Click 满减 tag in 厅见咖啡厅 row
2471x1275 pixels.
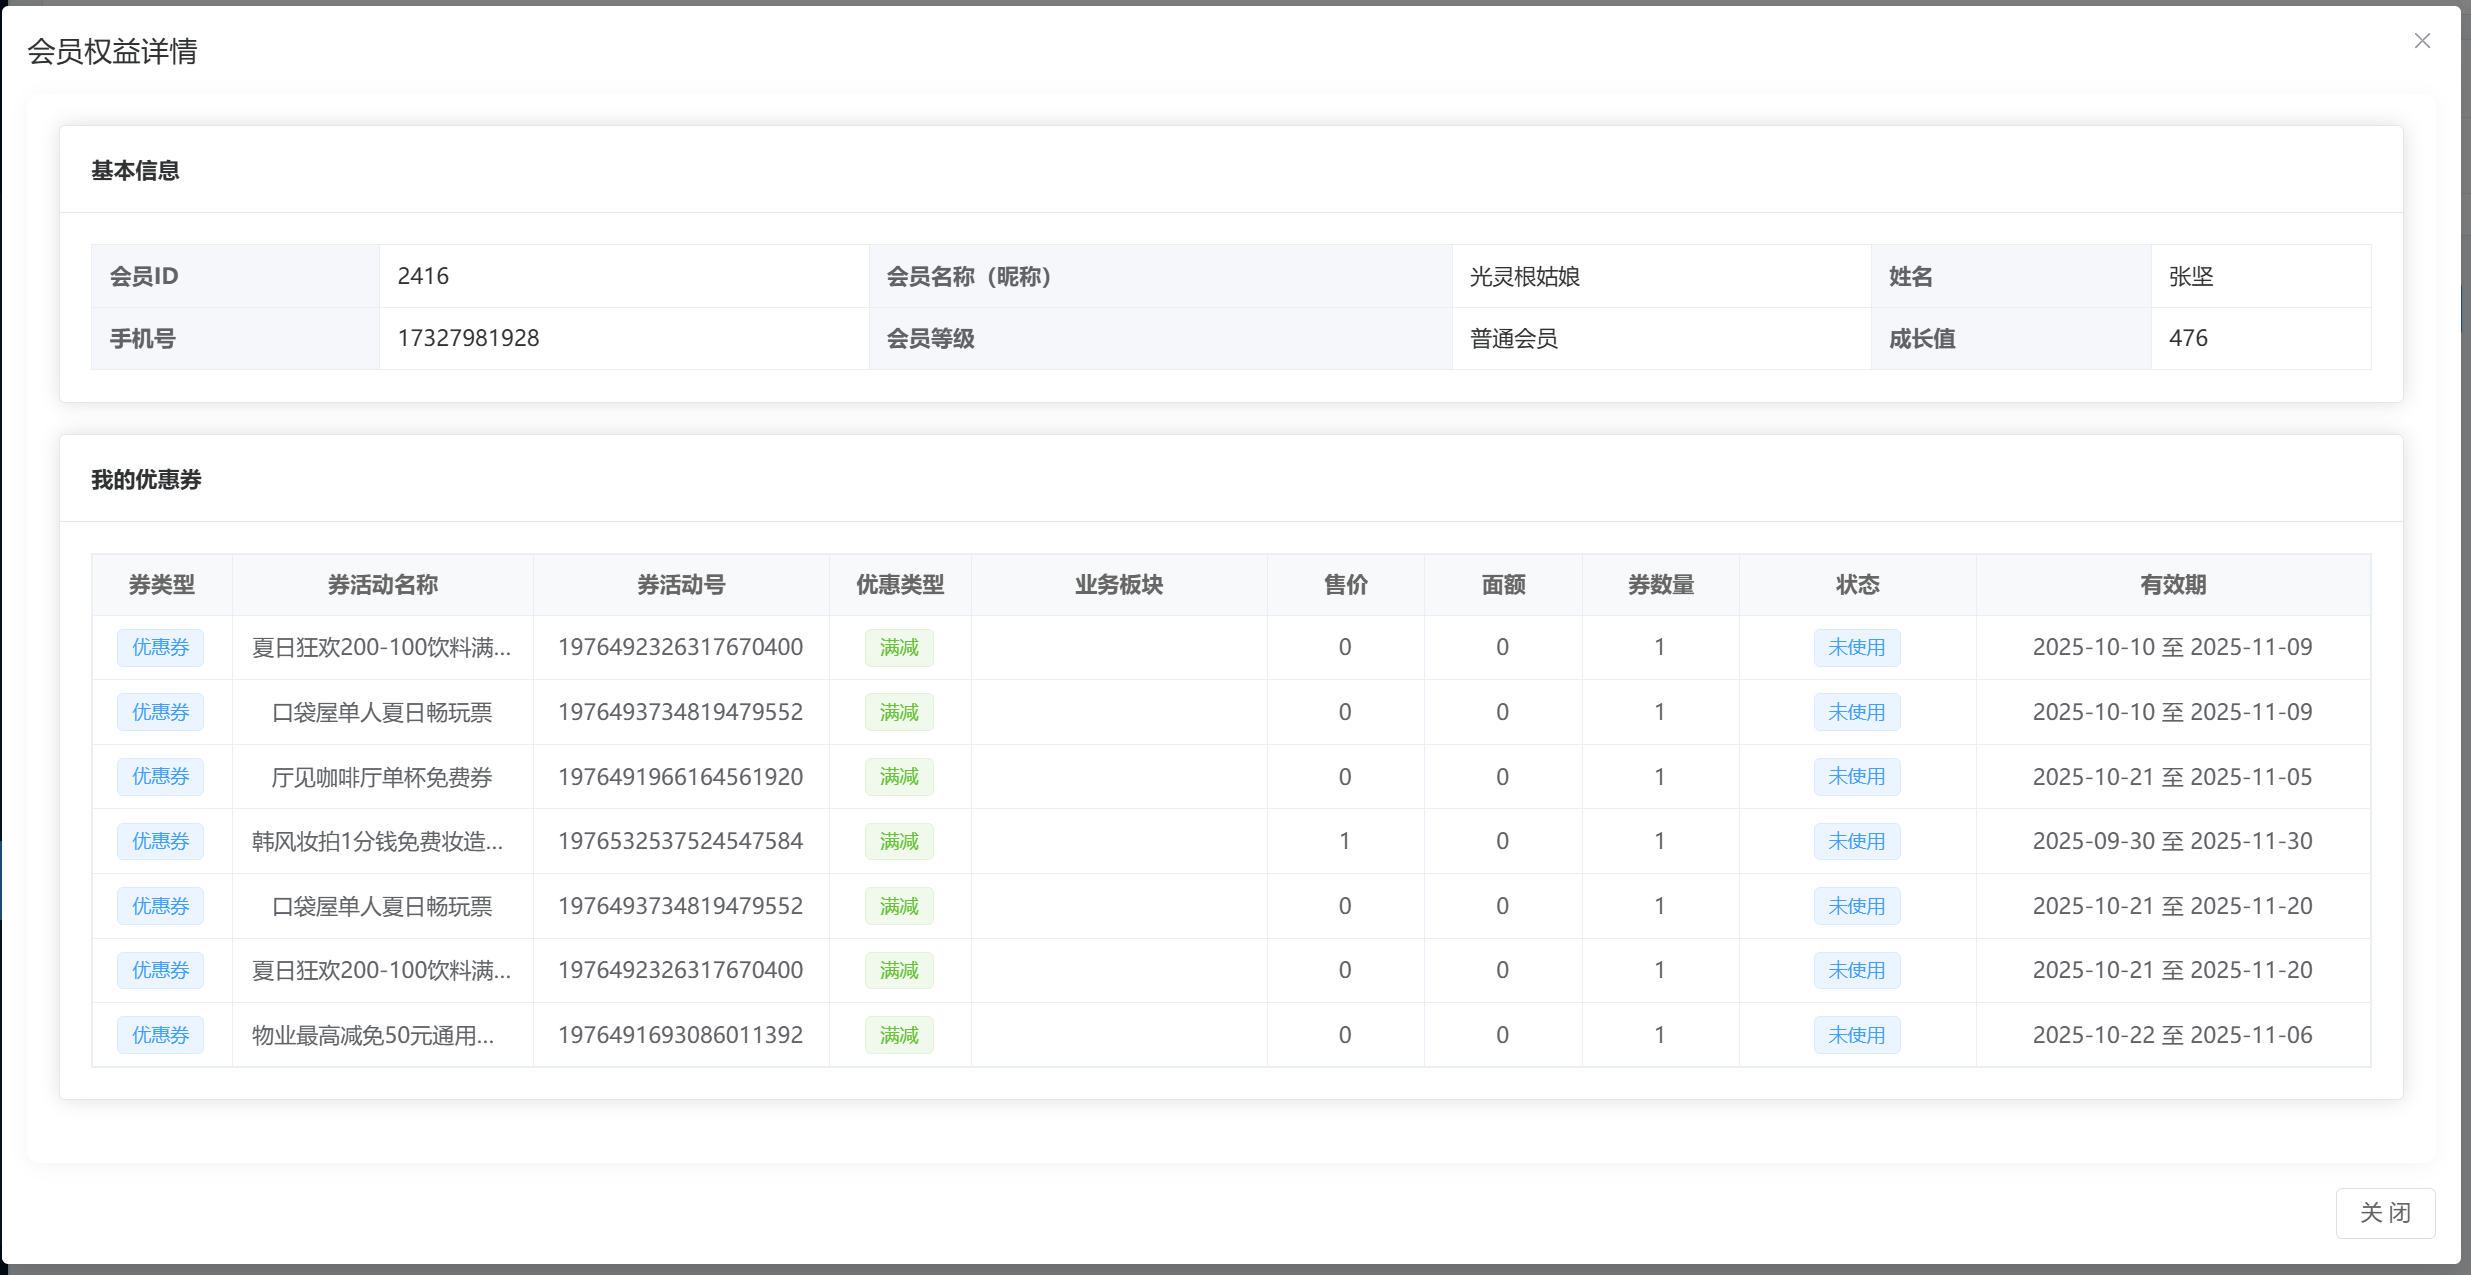pyautogui.click(x=898, y=777)
